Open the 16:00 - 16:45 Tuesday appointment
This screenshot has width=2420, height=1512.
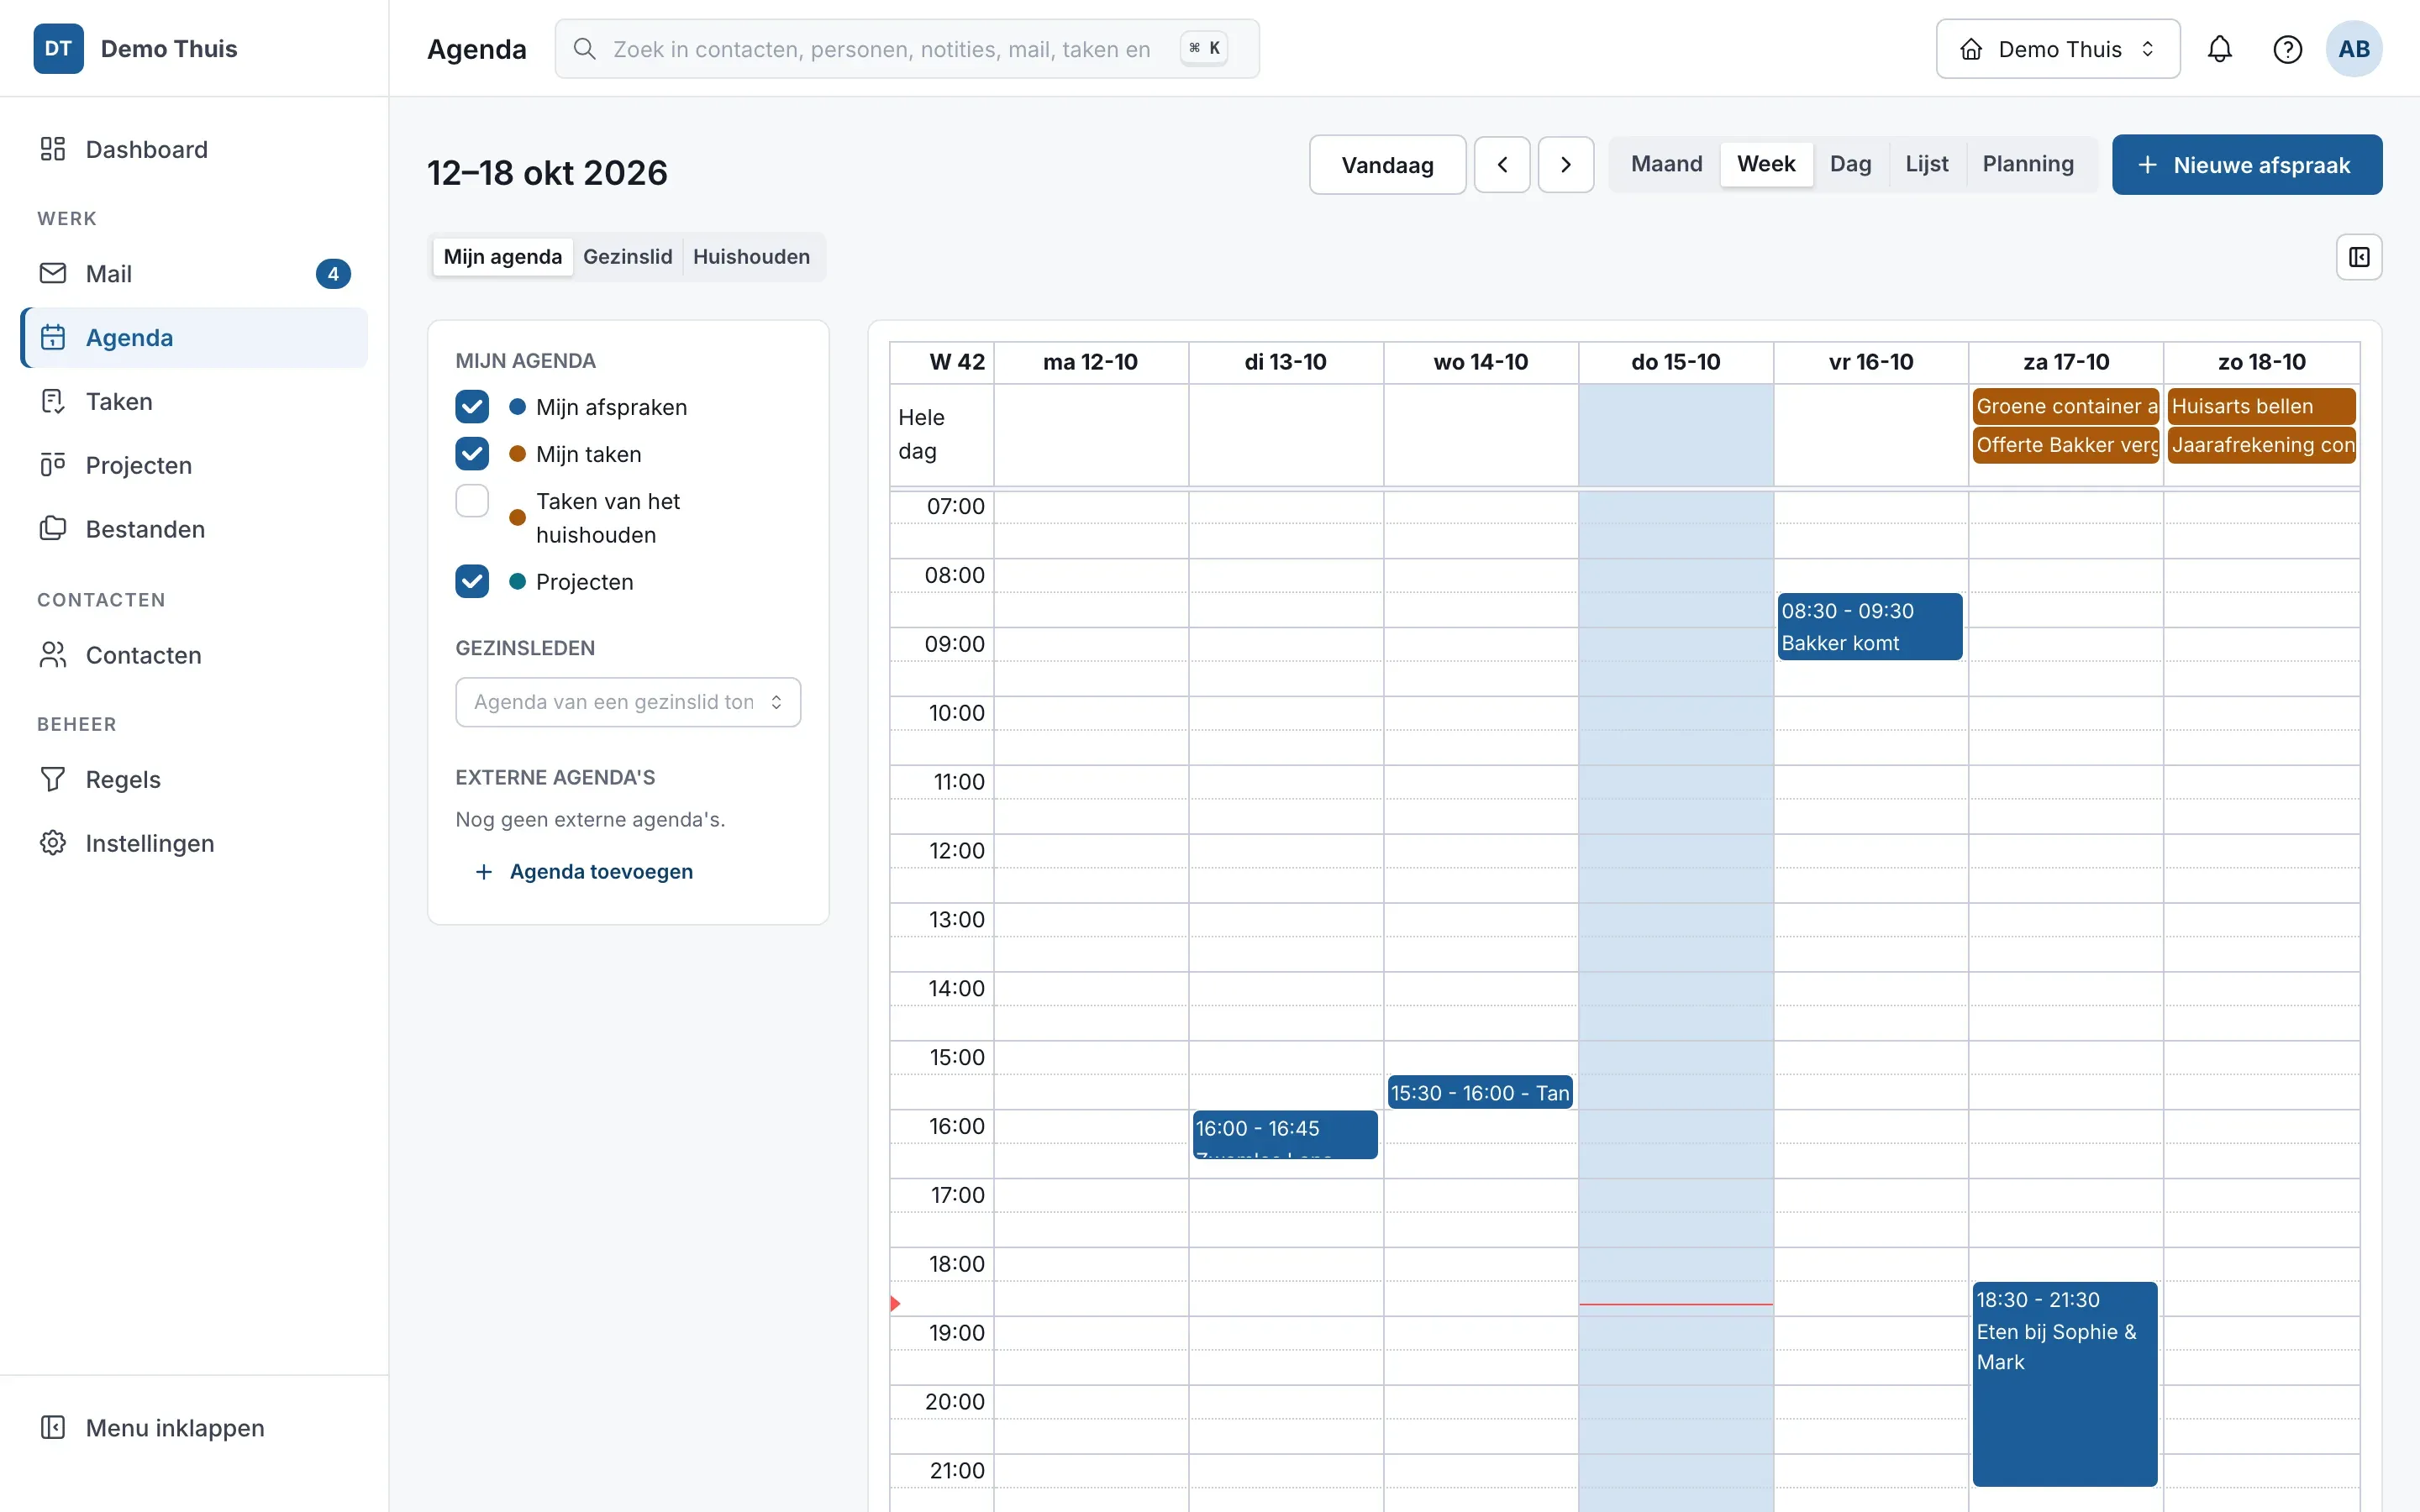coord(1285,1135)
